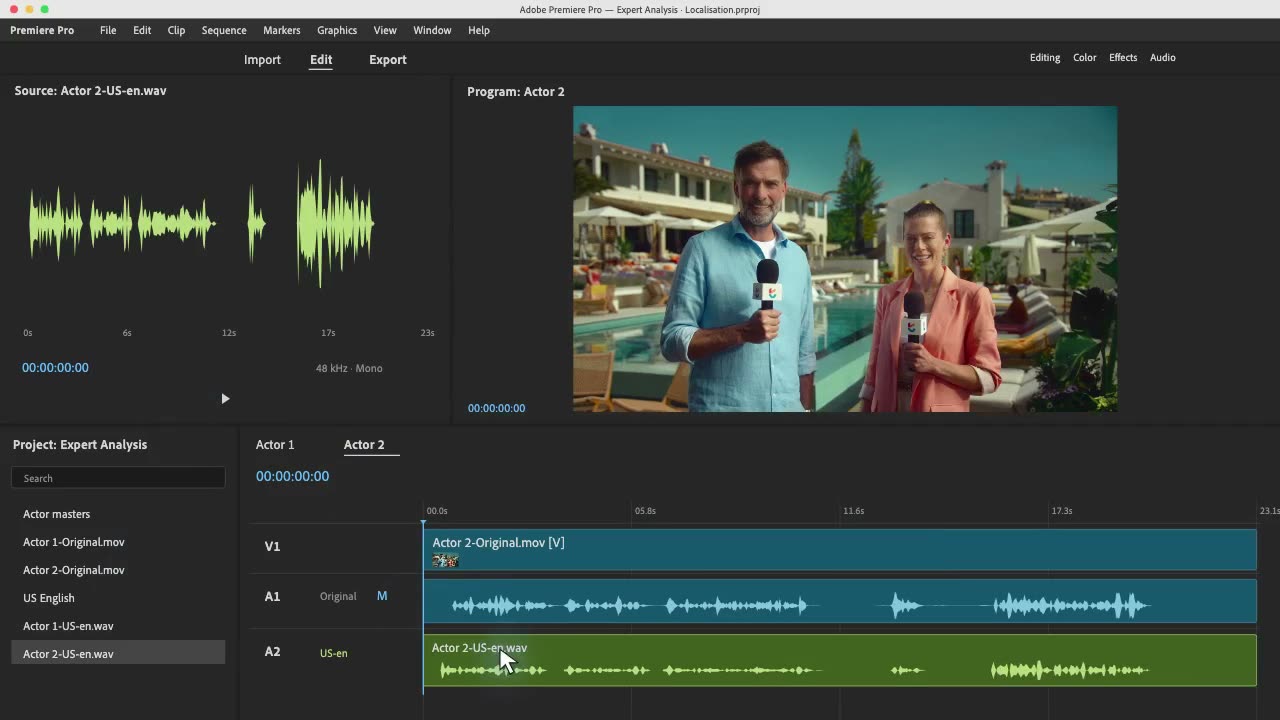The image size is (1280, 720).
Task: Click the timeline timecode 00:00:00:00
Action: [x=292, y=476]
